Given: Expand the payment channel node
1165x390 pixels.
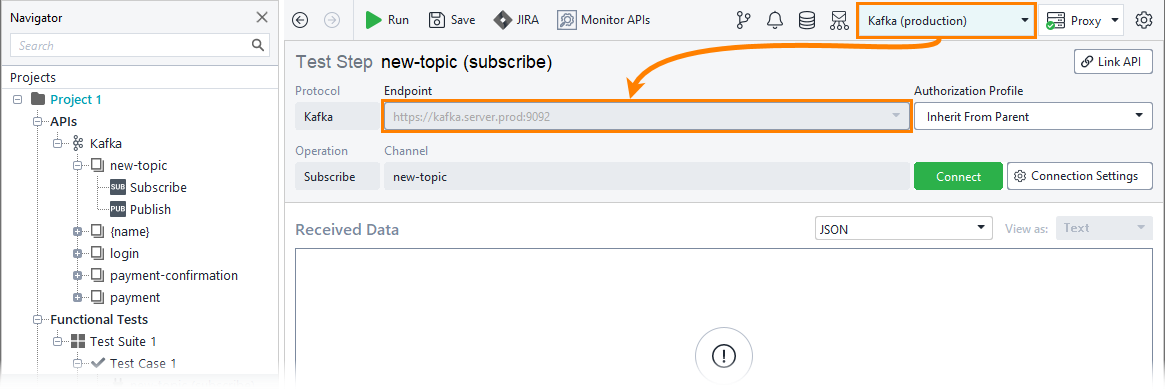Looking at the screenshot, I should tap(77, 298).
